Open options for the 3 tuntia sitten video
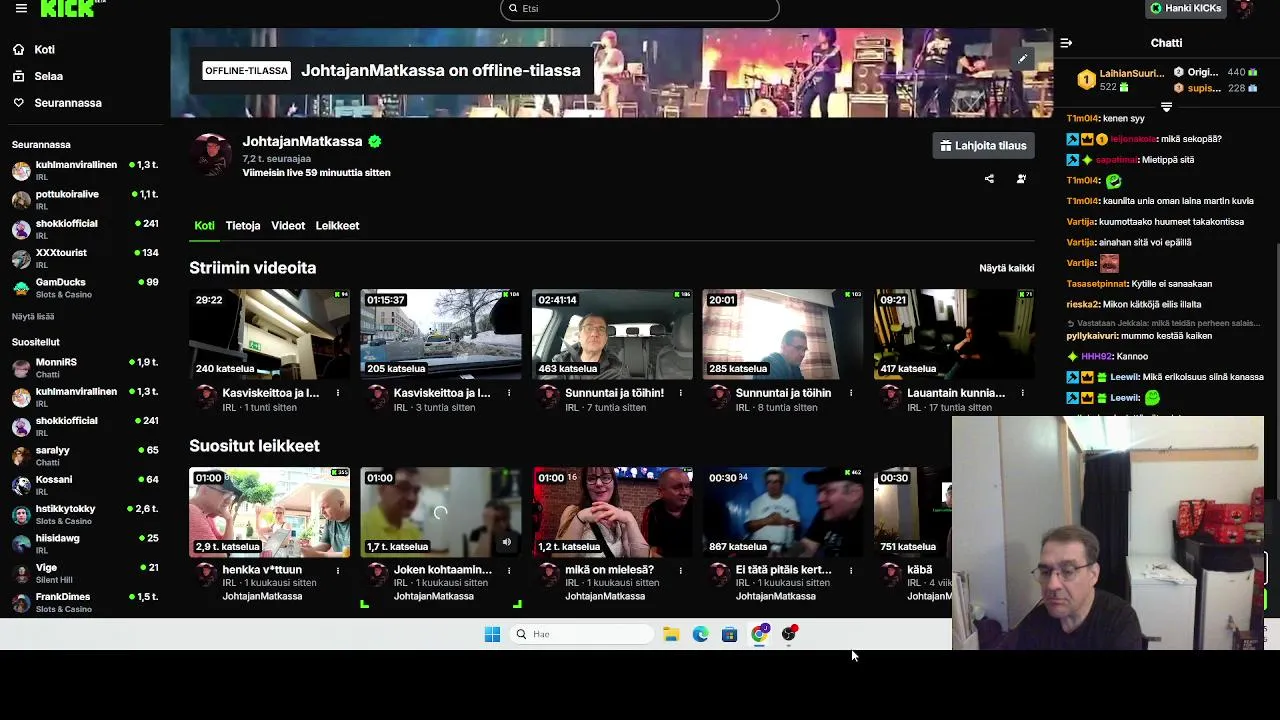 (508, 393)
